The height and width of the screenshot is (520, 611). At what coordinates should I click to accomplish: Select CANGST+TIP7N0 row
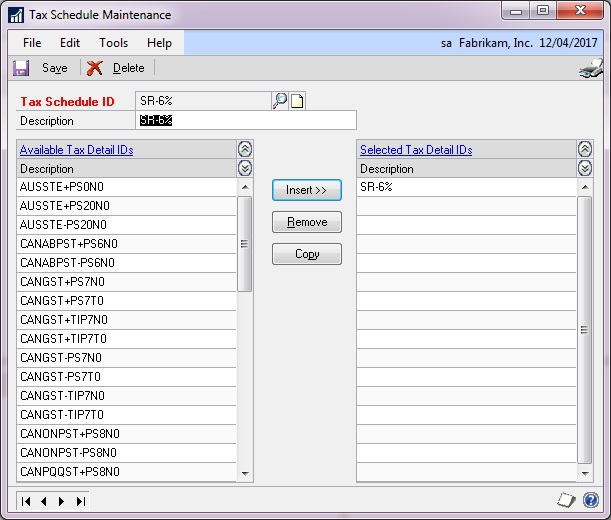click(127, 320)
